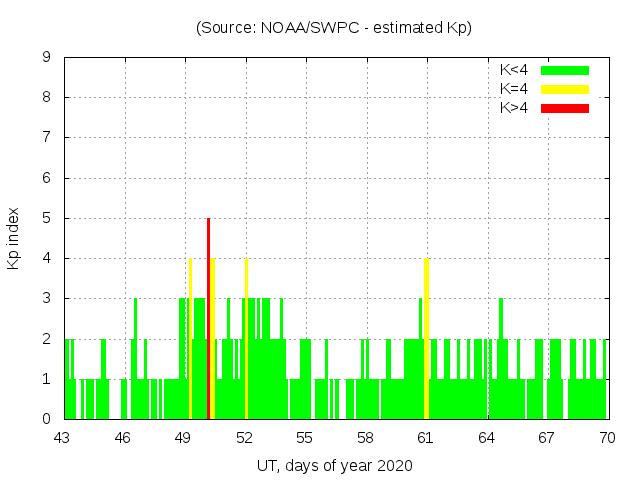Click the green K<4 legend swatch

(565, 70)
